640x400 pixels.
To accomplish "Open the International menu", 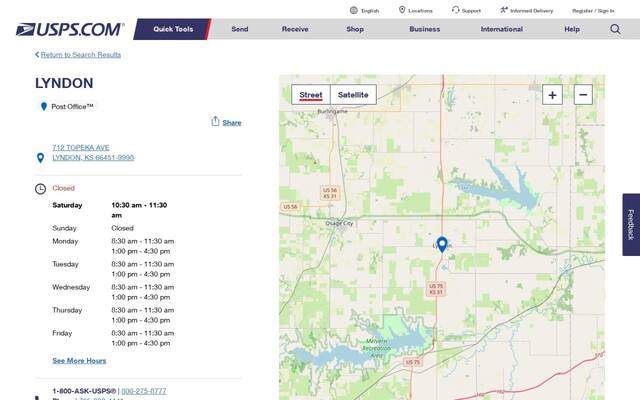I will (502, 29).
